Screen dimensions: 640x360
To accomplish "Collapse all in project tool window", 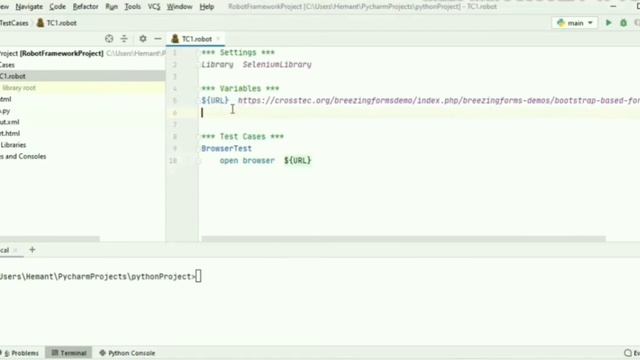I will [x=124, y=39].
